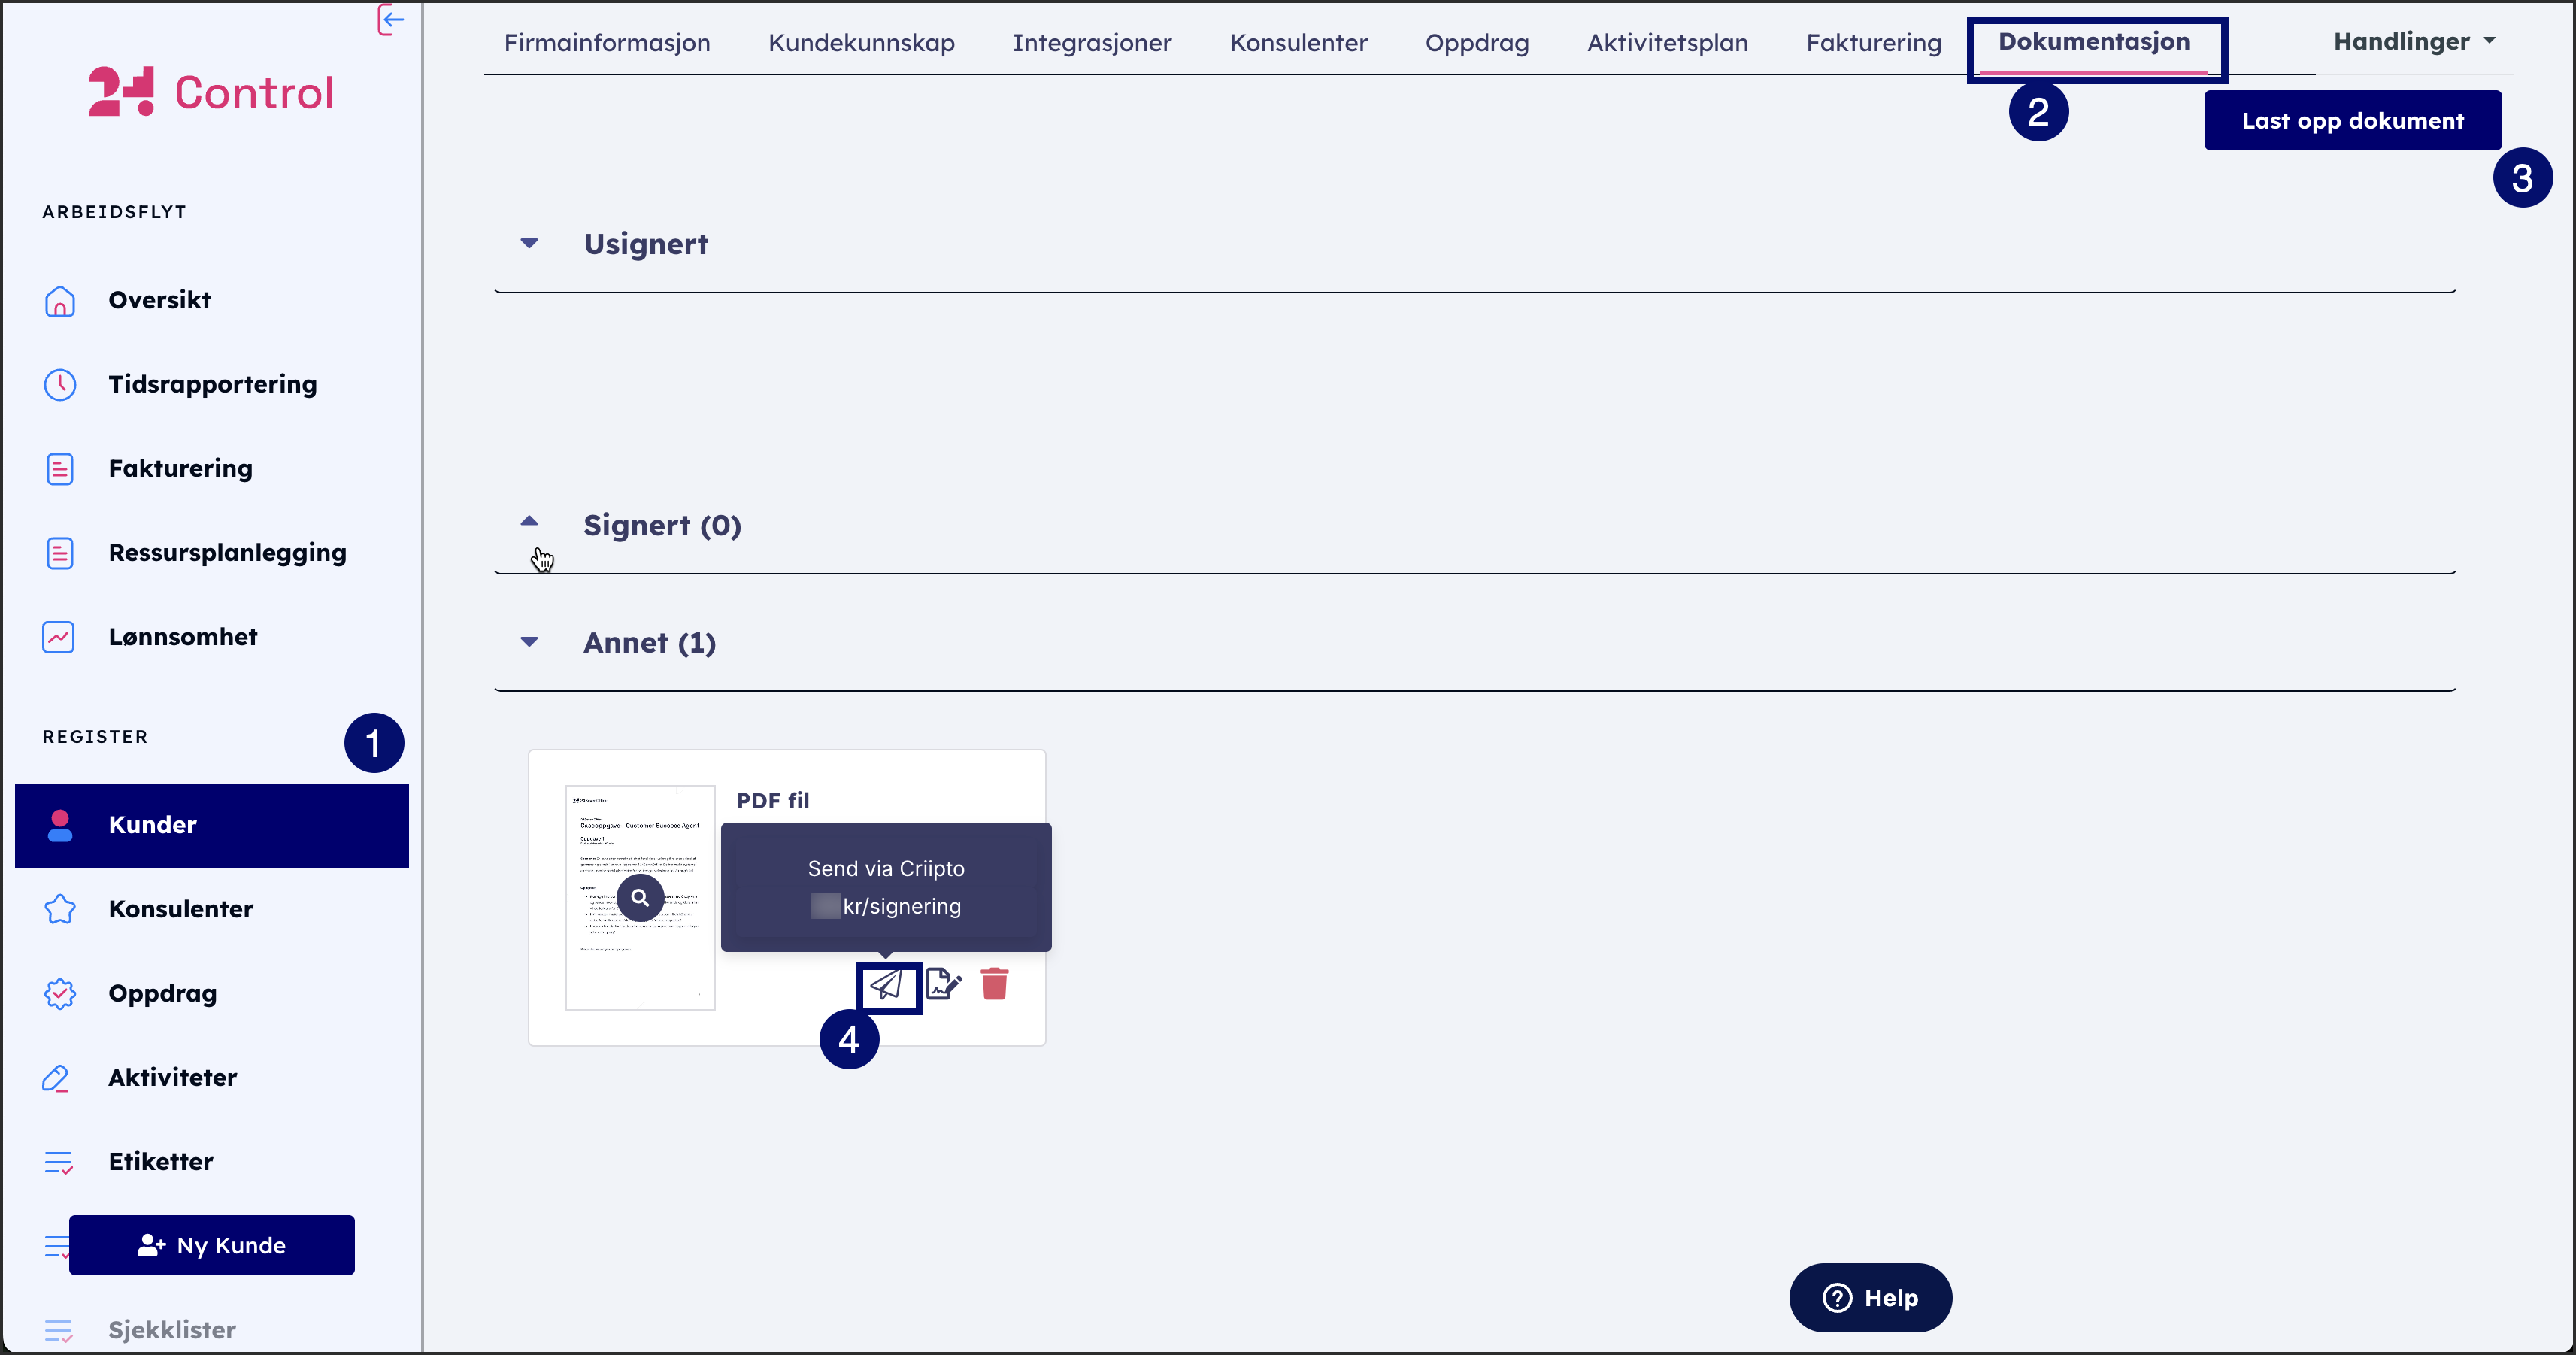2576x1355 pixels.
Task: Click the Send via Criipto paper plane icon
Action: 887,986
